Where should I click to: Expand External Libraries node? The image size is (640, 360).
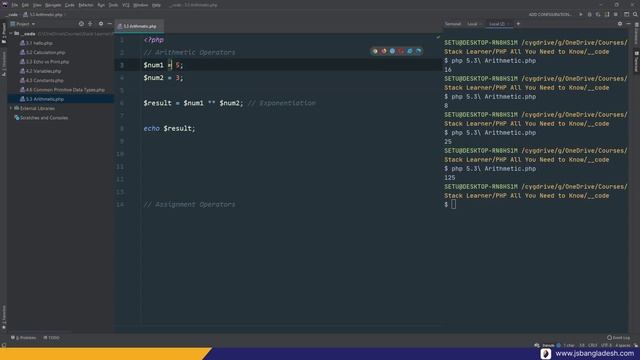pyautogui.click(x=11, y=108)
